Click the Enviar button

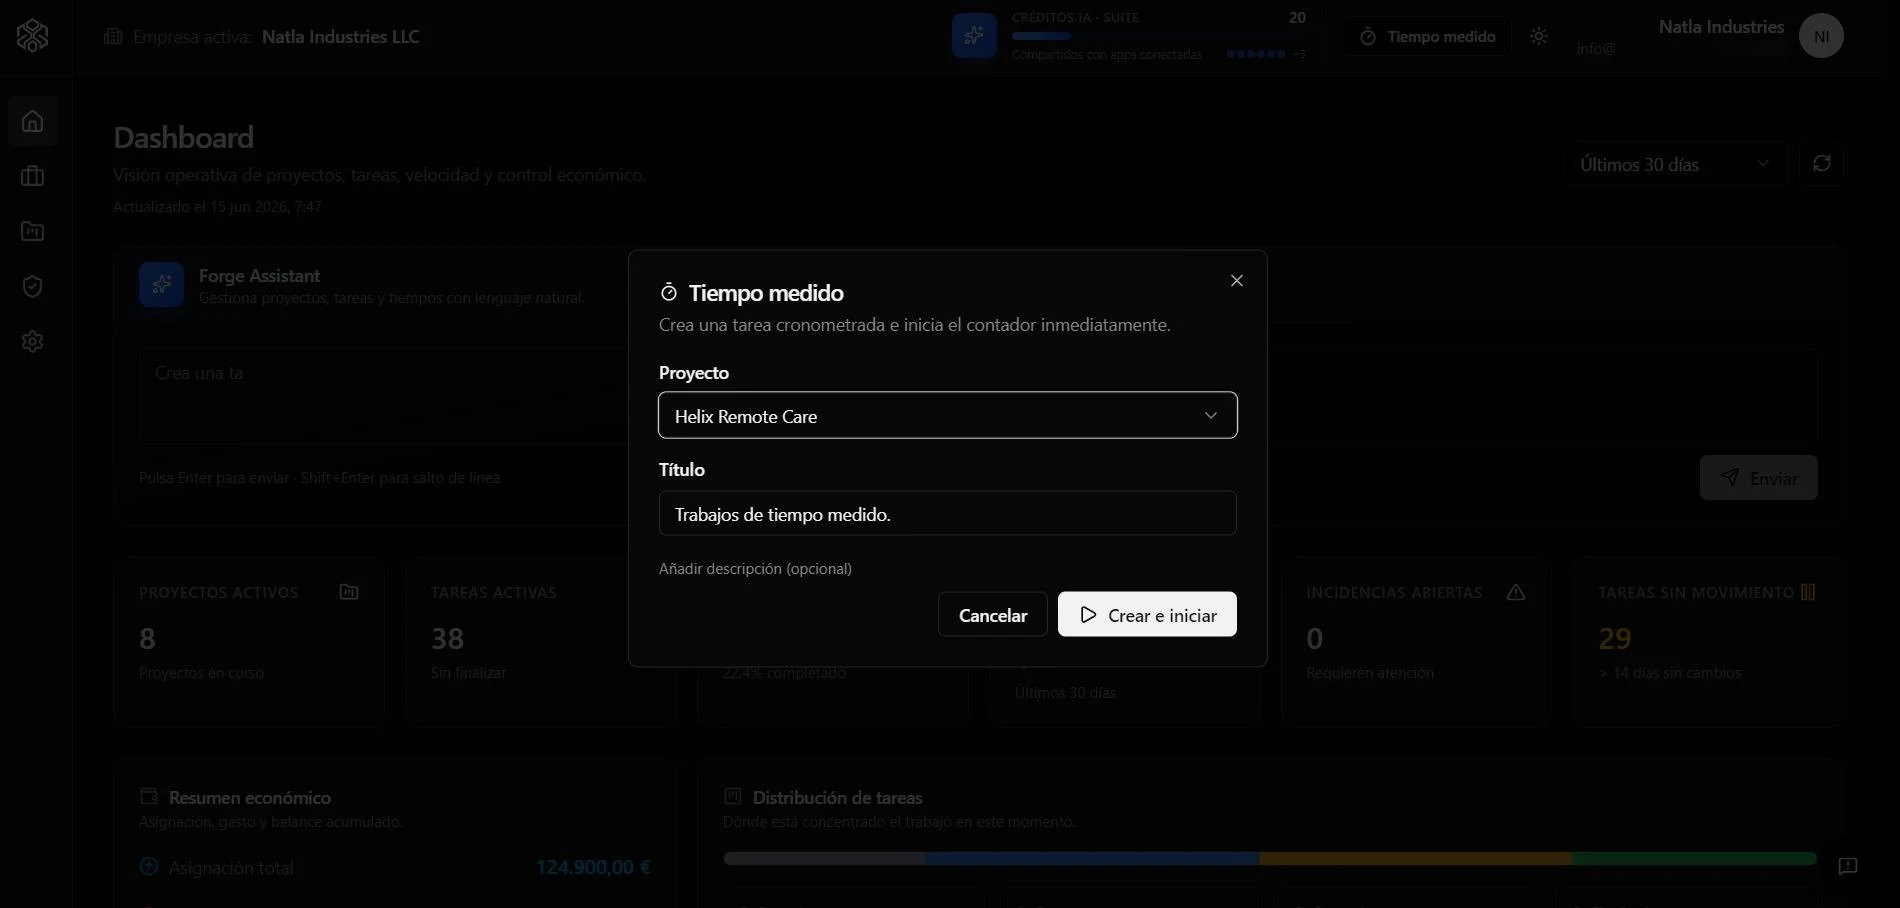coord(1758,478)
